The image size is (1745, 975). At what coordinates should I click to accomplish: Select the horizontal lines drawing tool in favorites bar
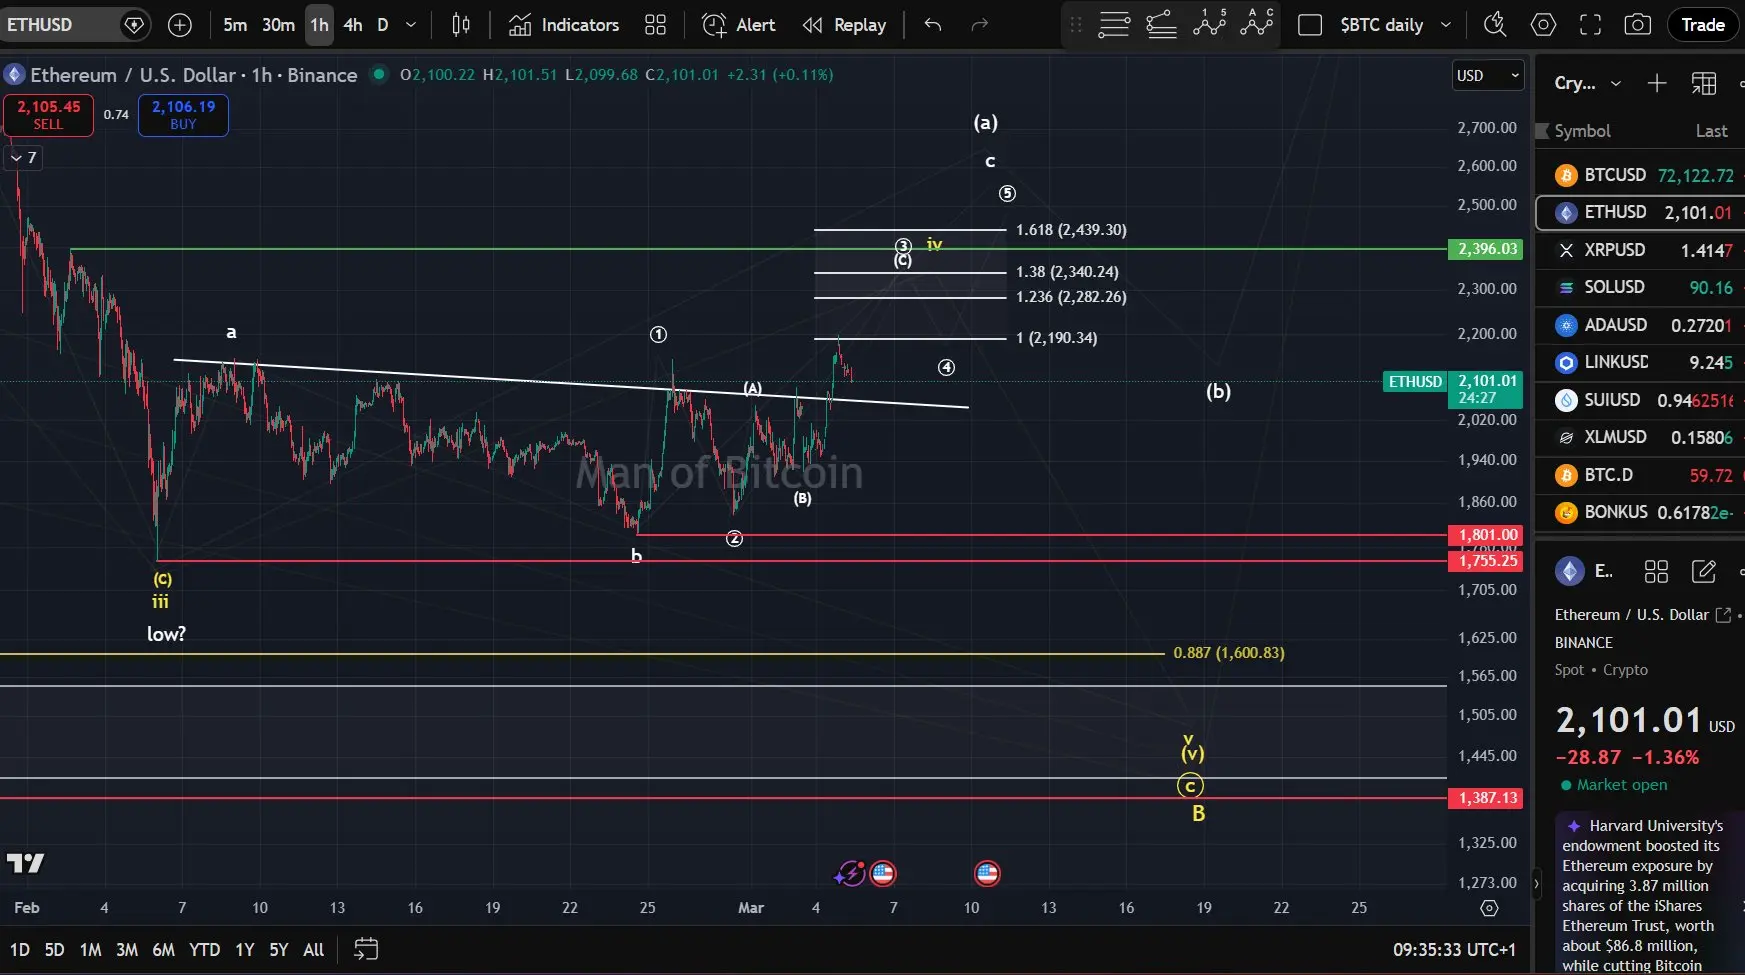click(1114, 24)
